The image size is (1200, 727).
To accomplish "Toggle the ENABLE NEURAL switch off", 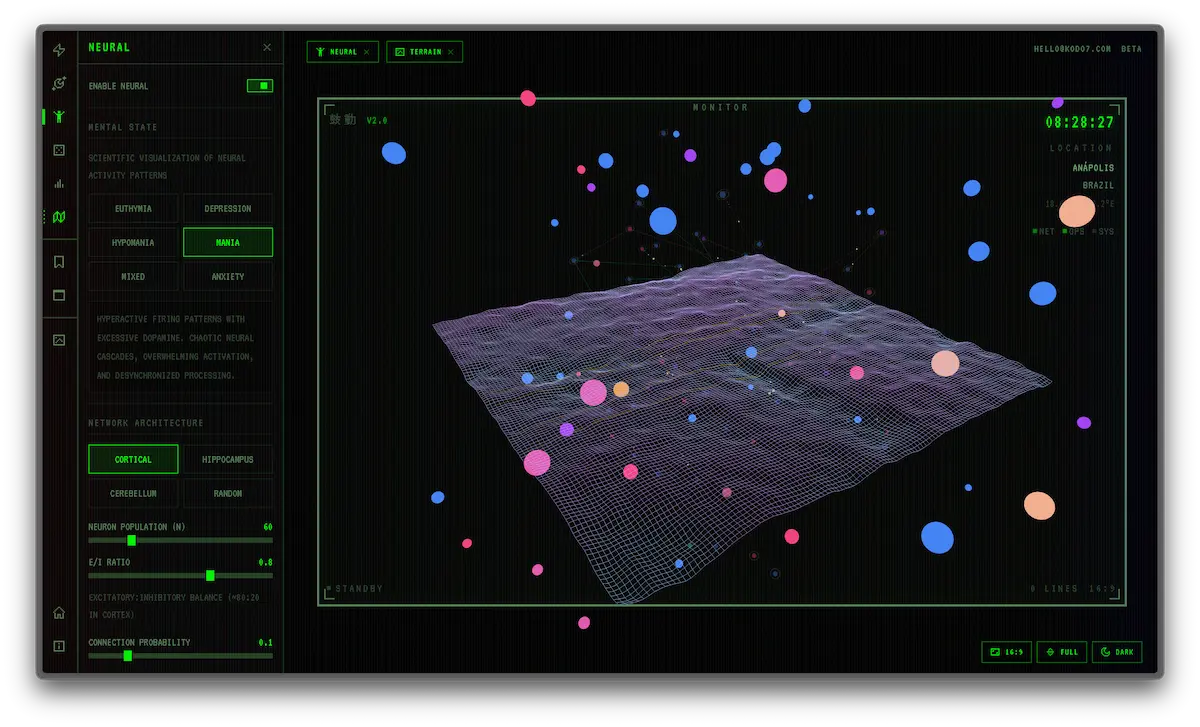I will pos(260,86).
